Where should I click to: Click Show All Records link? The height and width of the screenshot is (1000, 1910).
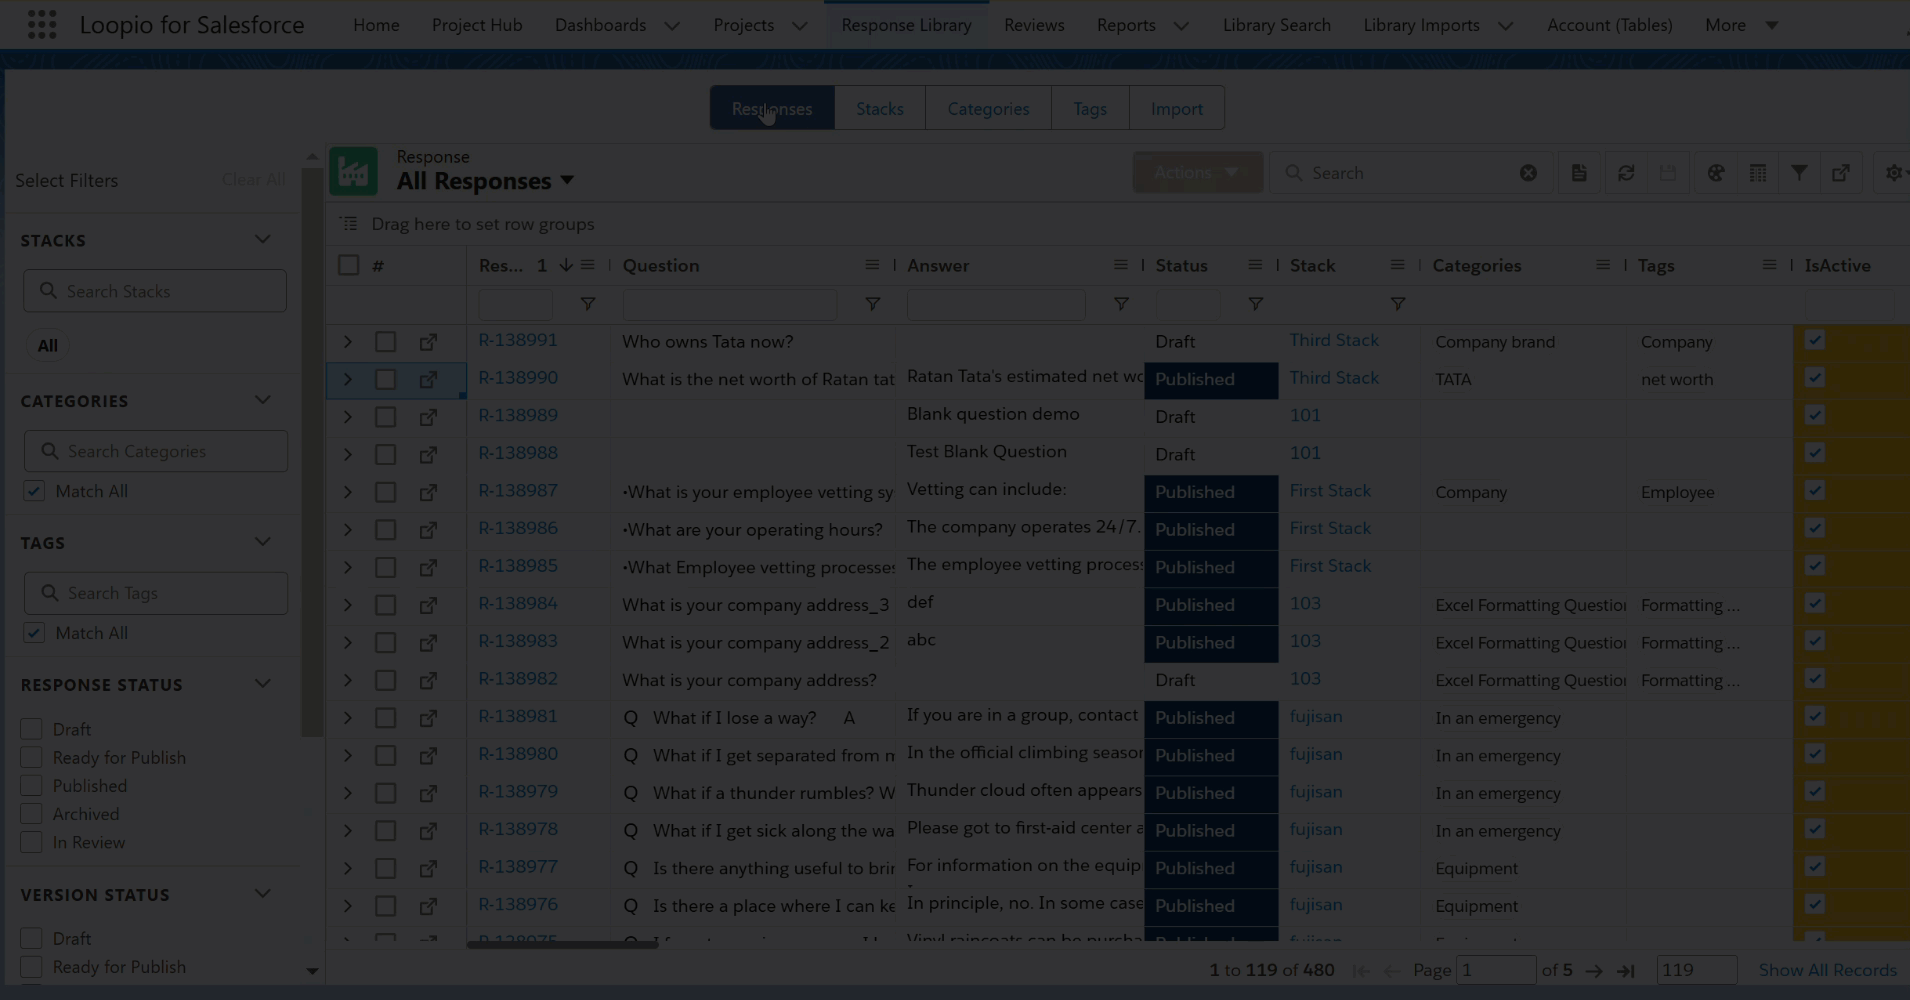(1828, 970)
